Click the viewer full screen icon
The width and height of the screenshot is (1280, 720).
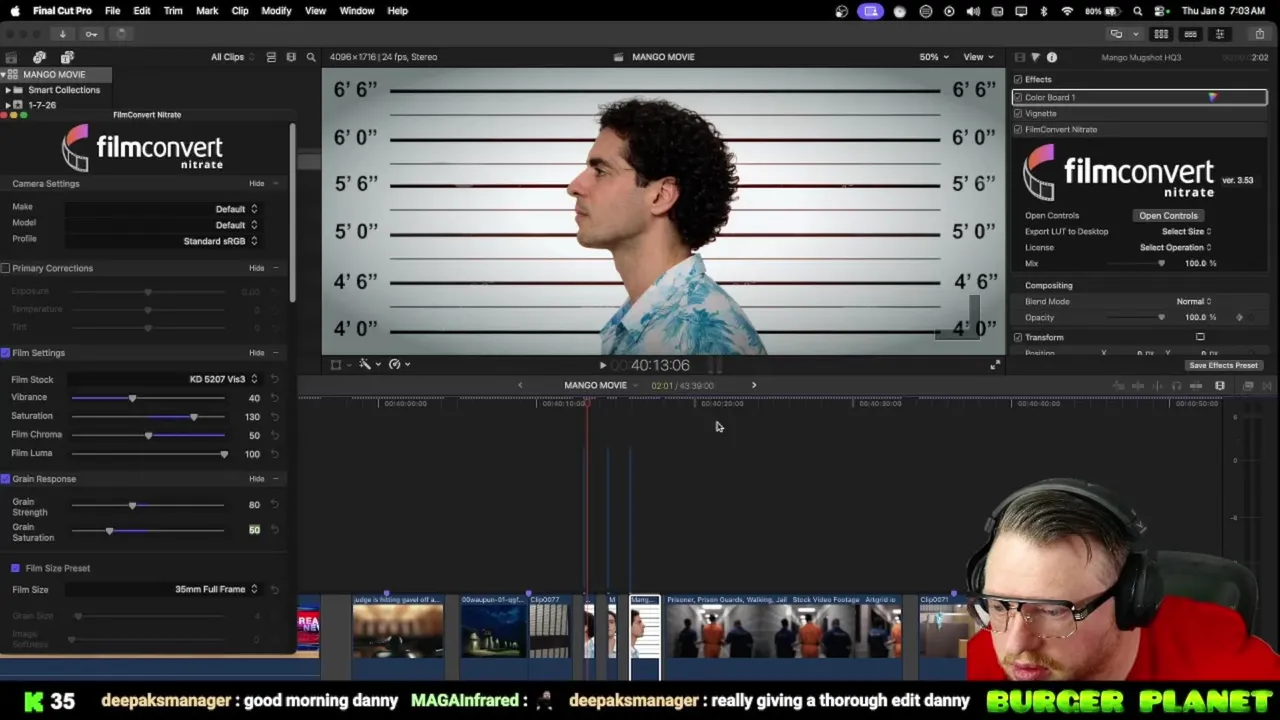point(994,365)
